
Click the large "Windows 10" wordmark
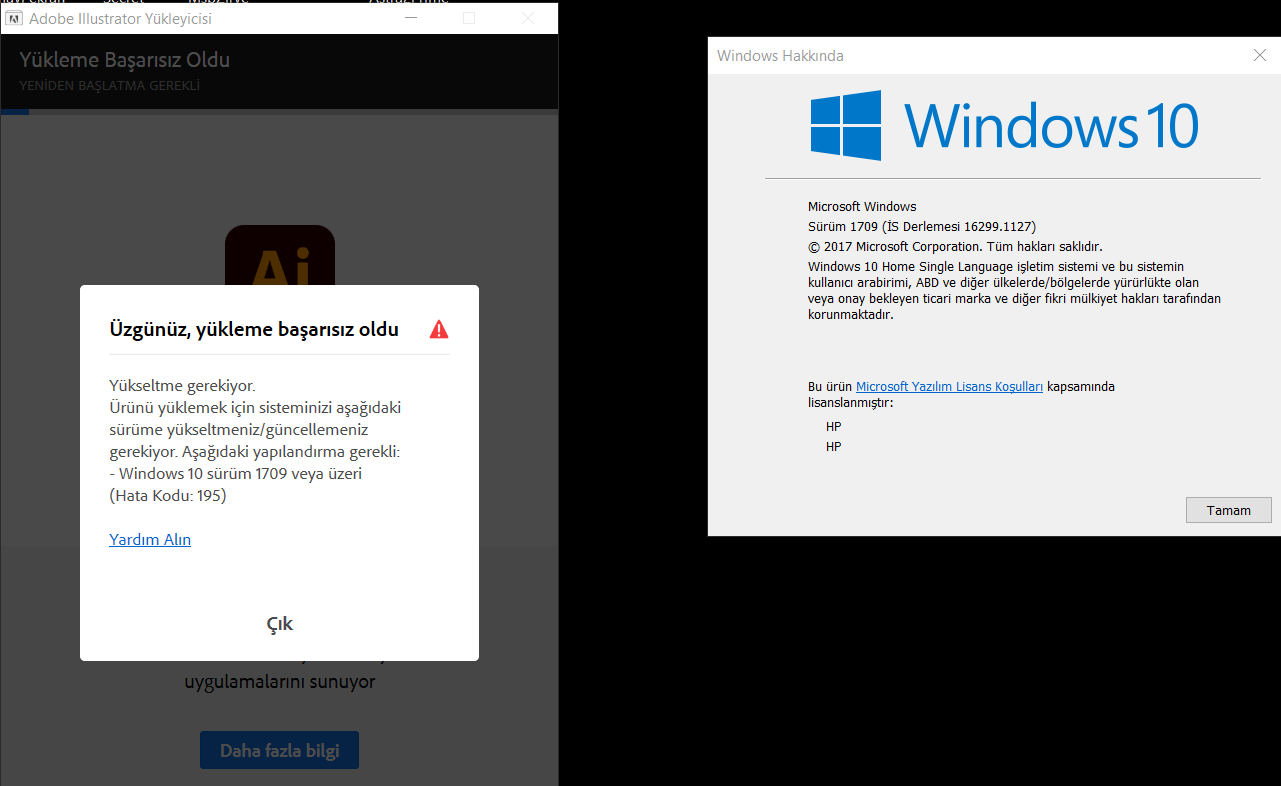[1051, 127]
